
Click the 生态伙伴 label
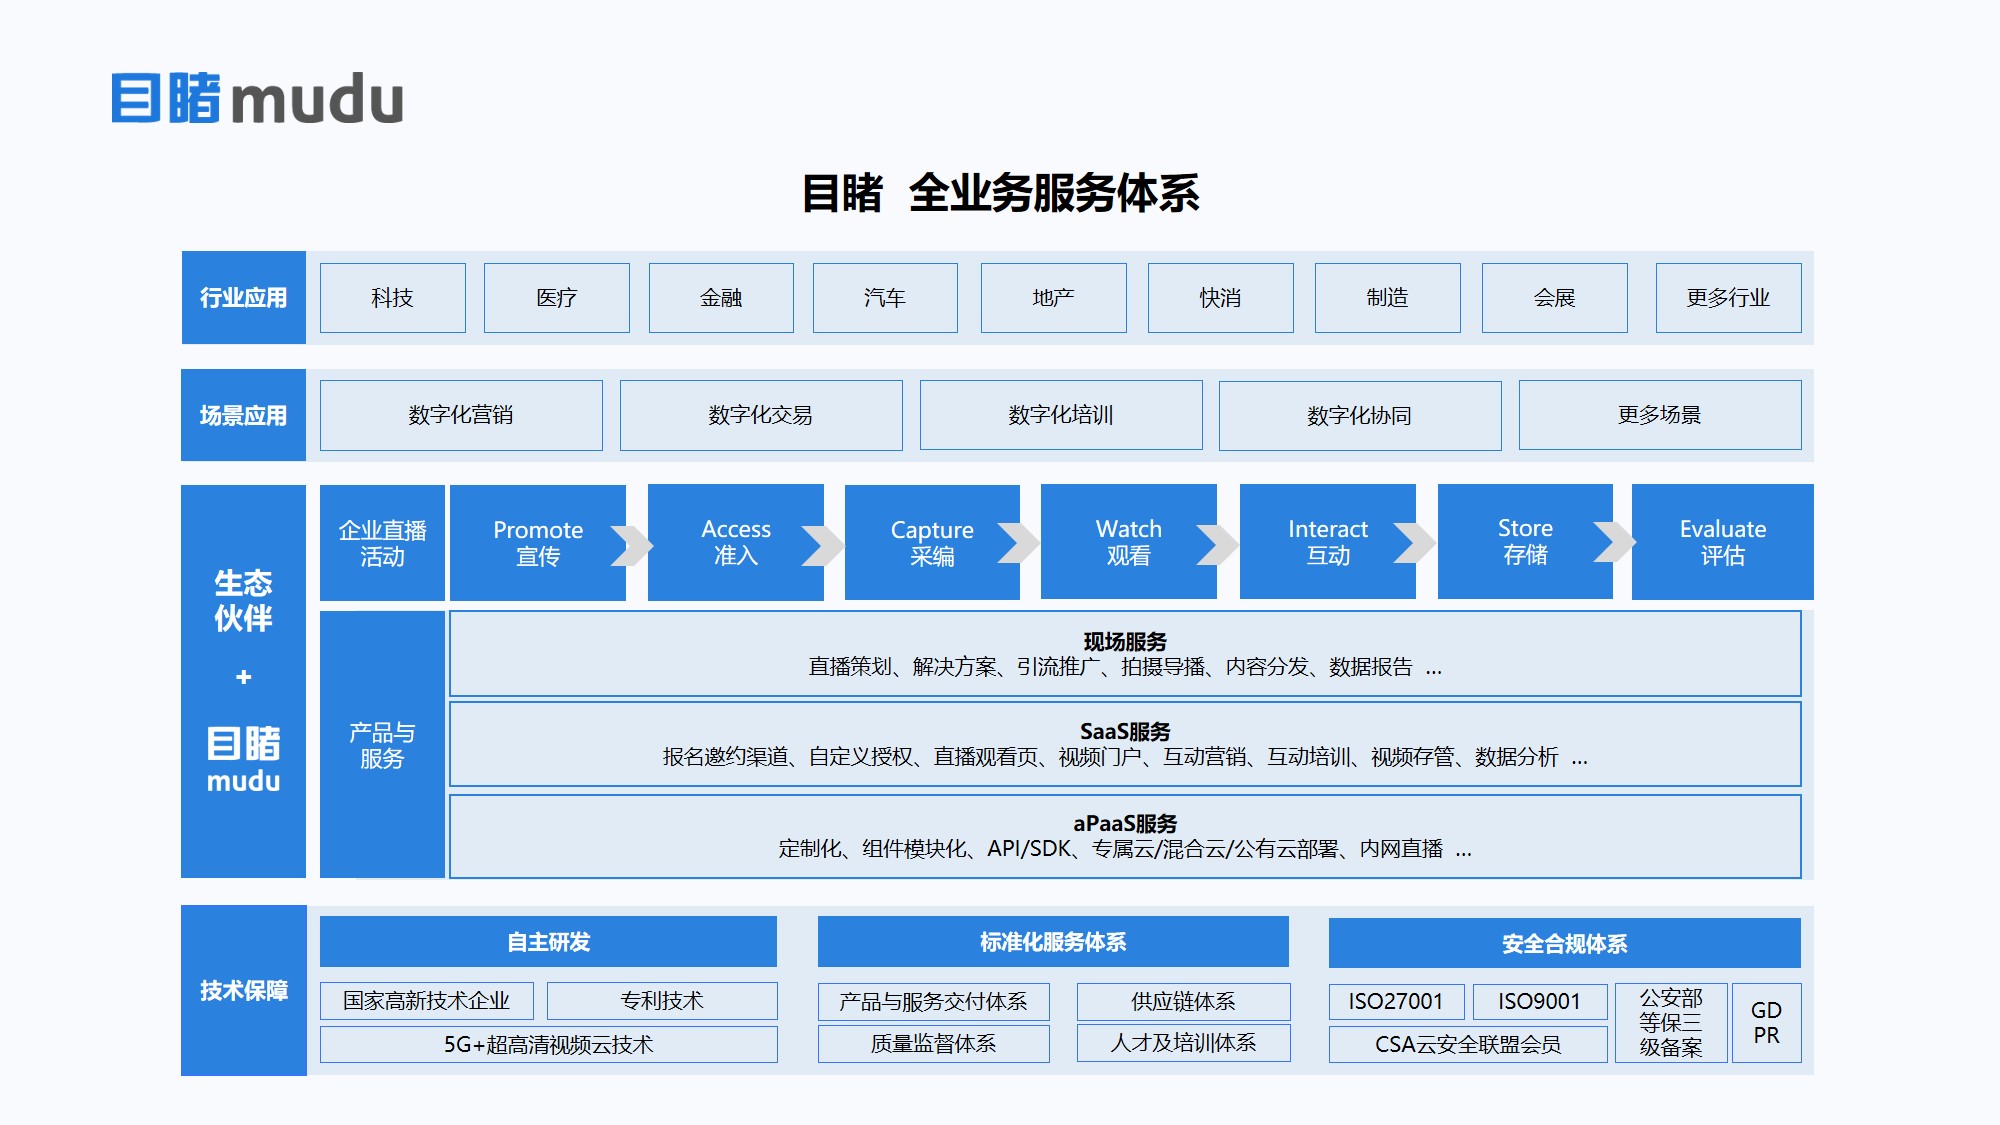click(x=243, y=600)
